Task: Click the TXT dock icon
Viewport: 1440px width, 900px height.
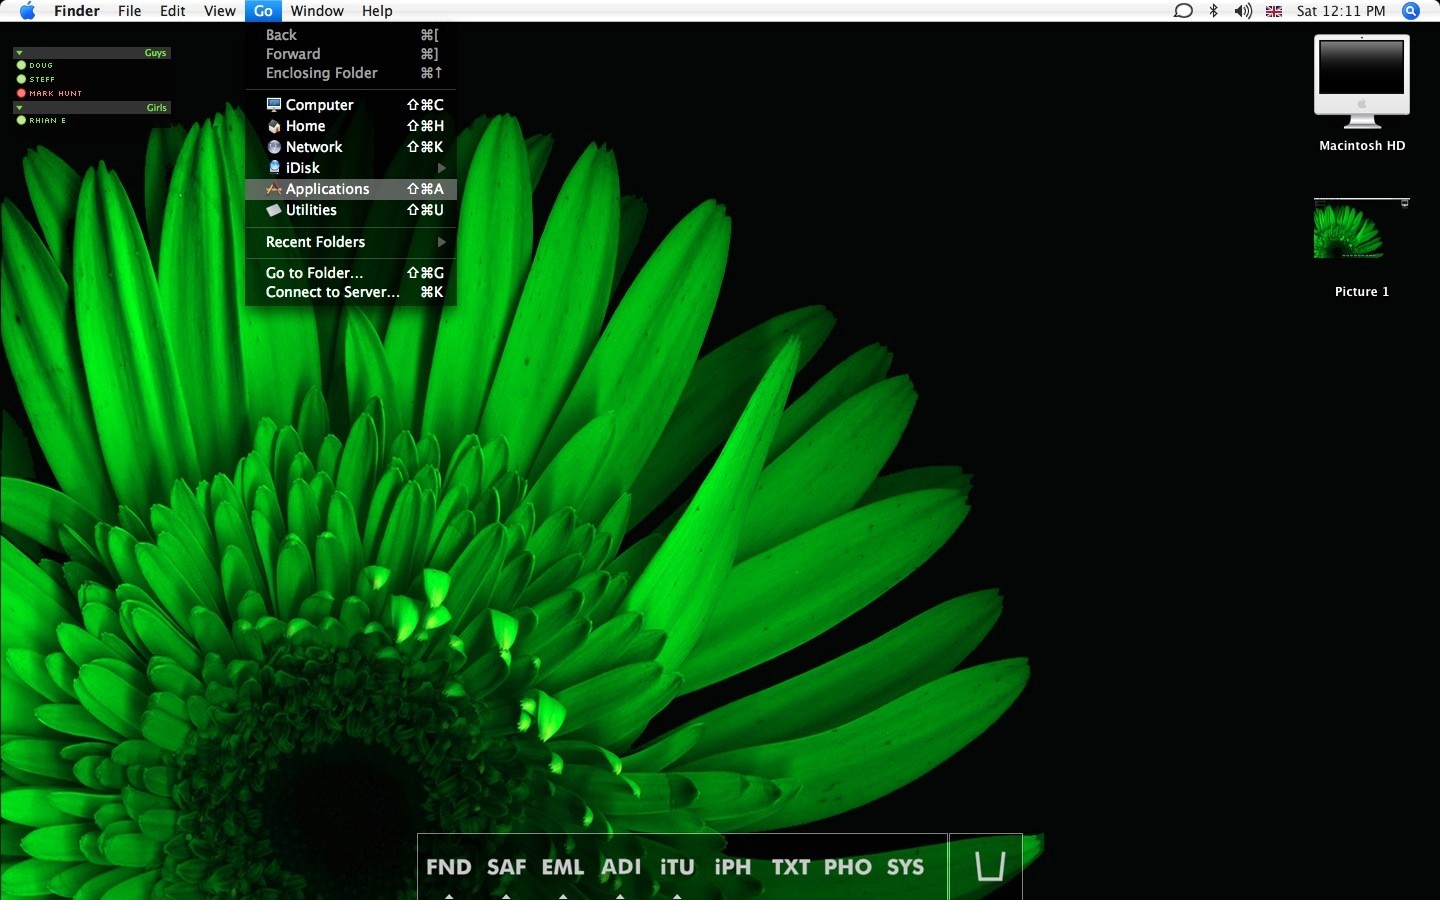Action: [791, 867]
